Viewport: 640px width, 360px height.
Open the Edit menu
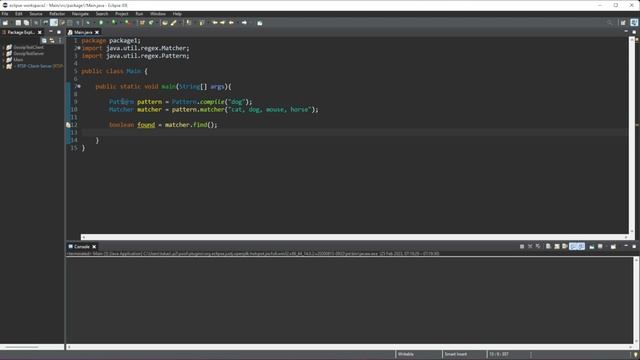(18, 14)
